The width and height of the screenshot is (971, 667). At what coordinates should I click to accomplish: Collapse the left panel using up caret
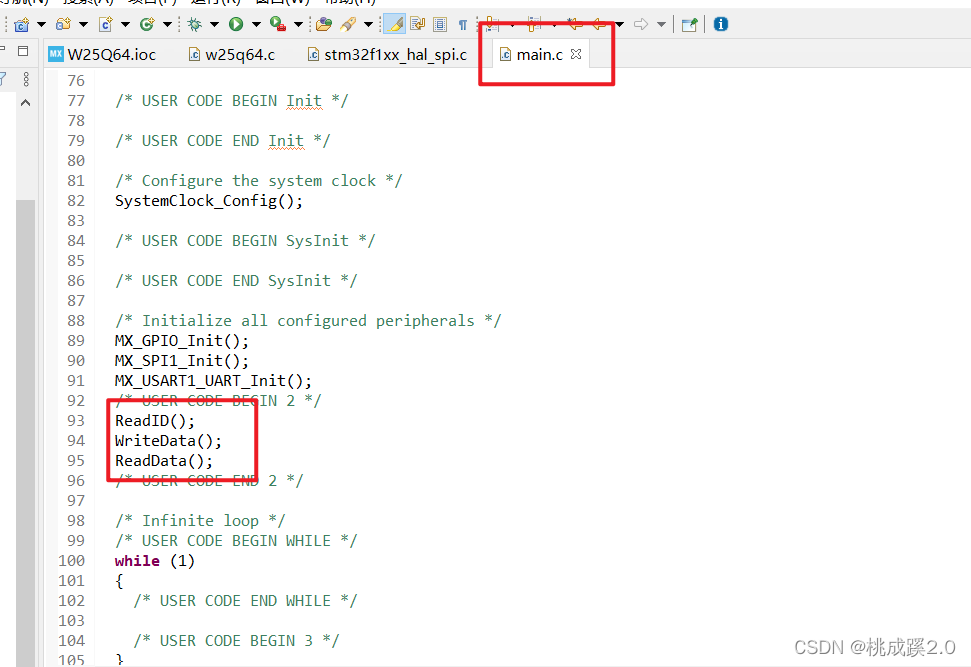(25, 103)
